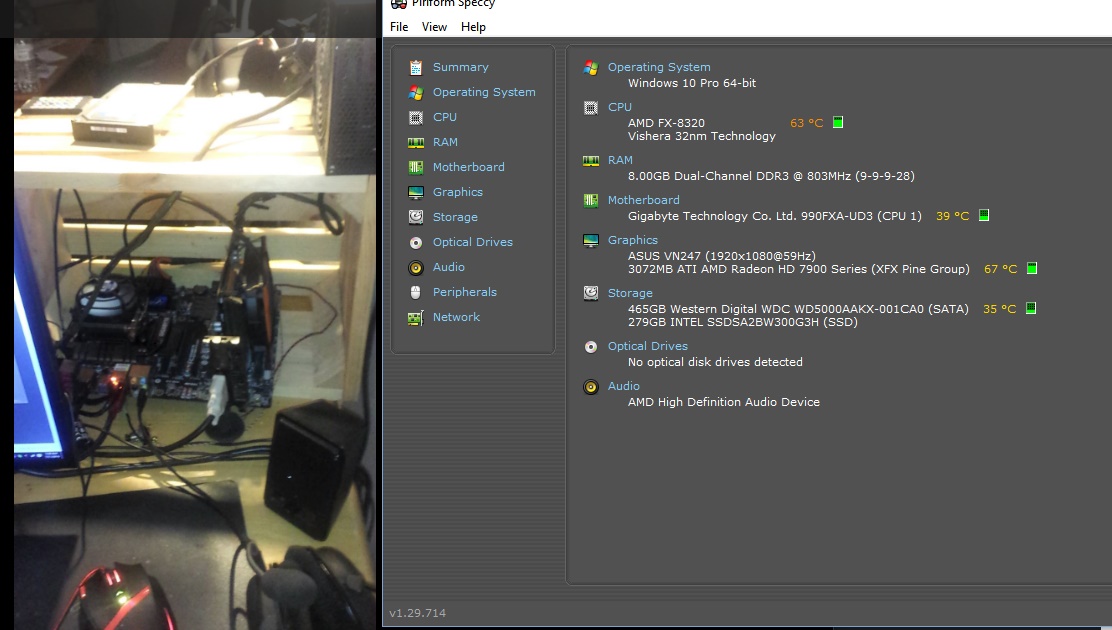The image size is (1112, 630).
Task: Select Optical Drives in the sidebar
Action: (x=473, y=242)
